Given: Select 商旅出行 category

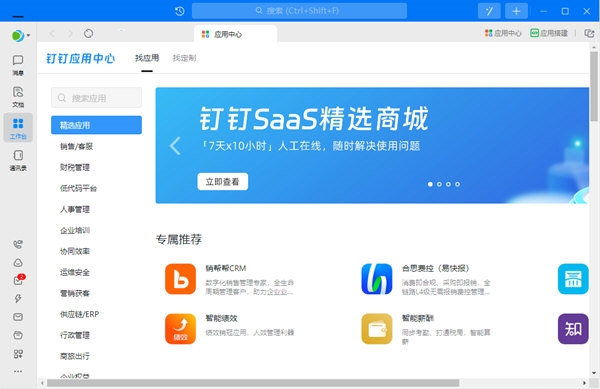Looking at the screenshot, I should (x=75, y=356).
